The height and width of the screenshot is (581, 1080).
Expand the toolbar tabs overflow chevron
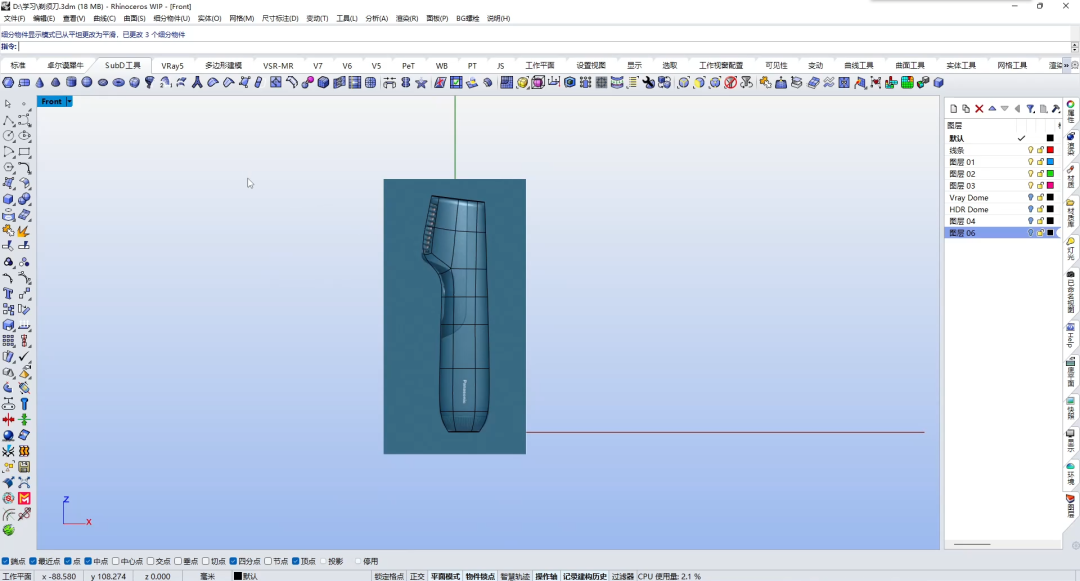click(x=1066, y=65)
